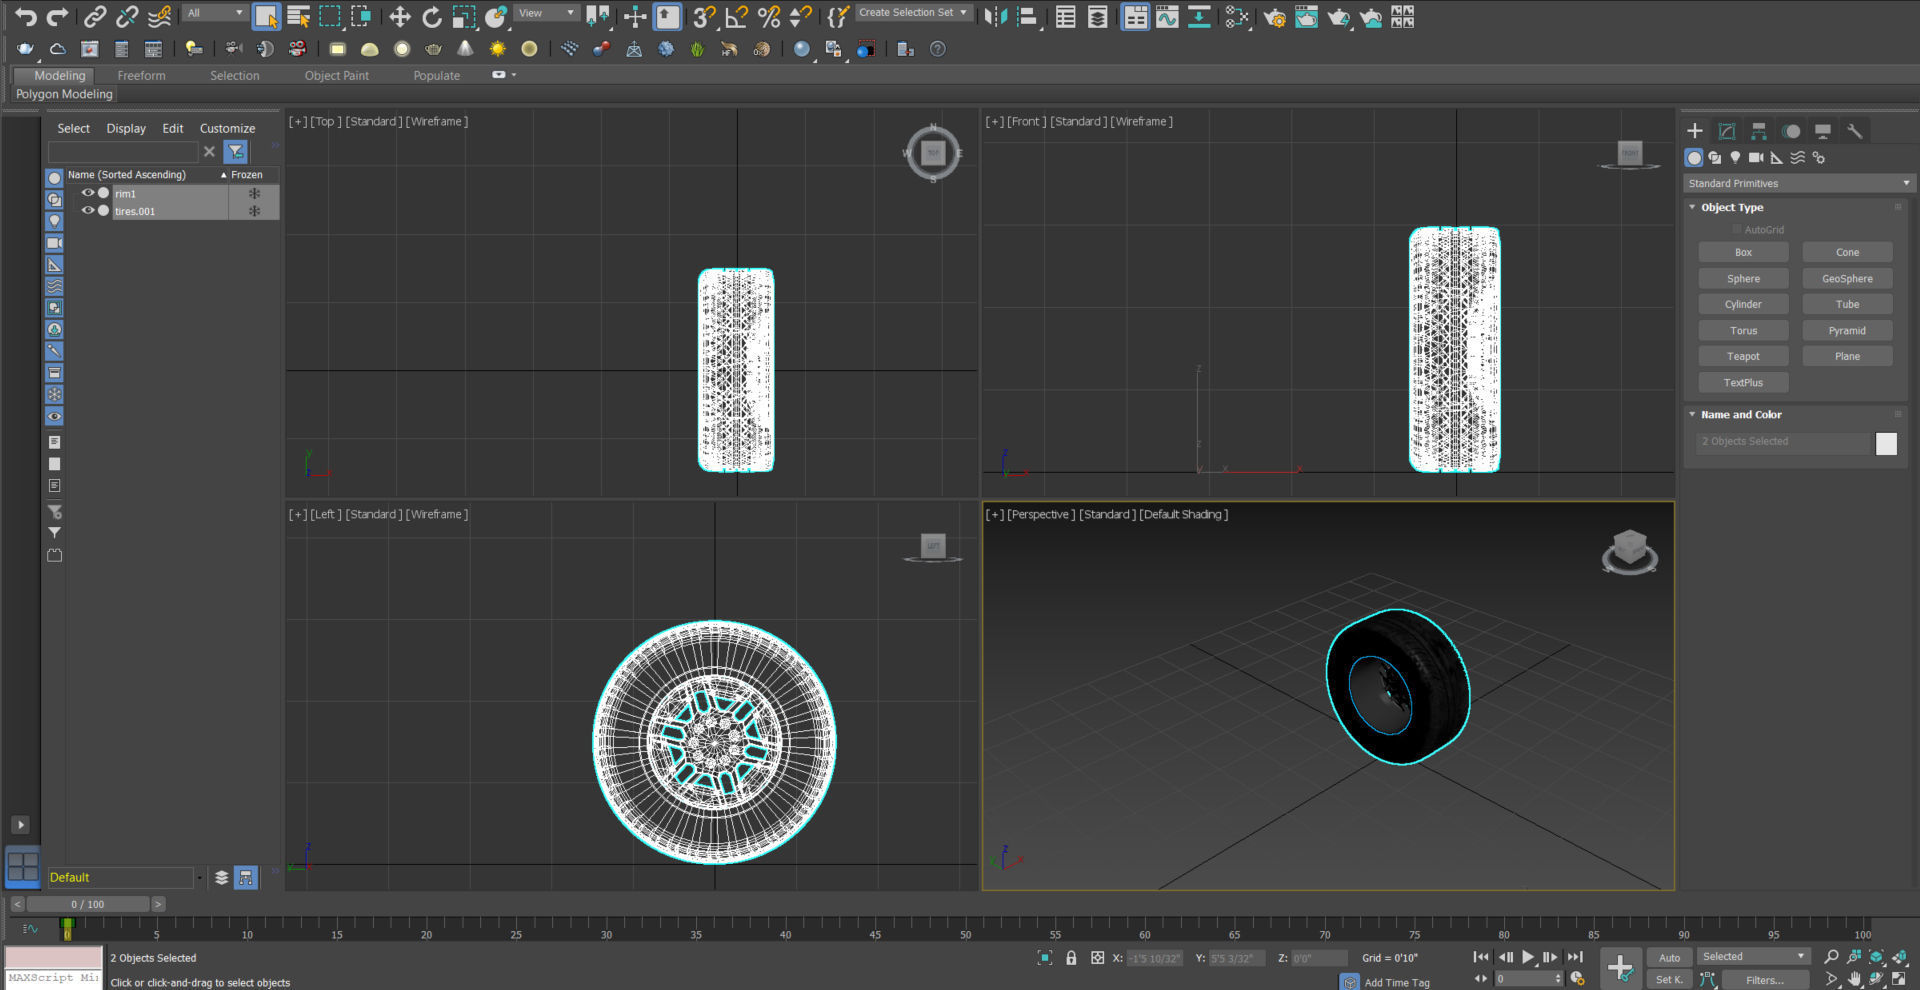Create a Torus primitive
This screenshot has width=1920, height=990.
pos(1743,330)
